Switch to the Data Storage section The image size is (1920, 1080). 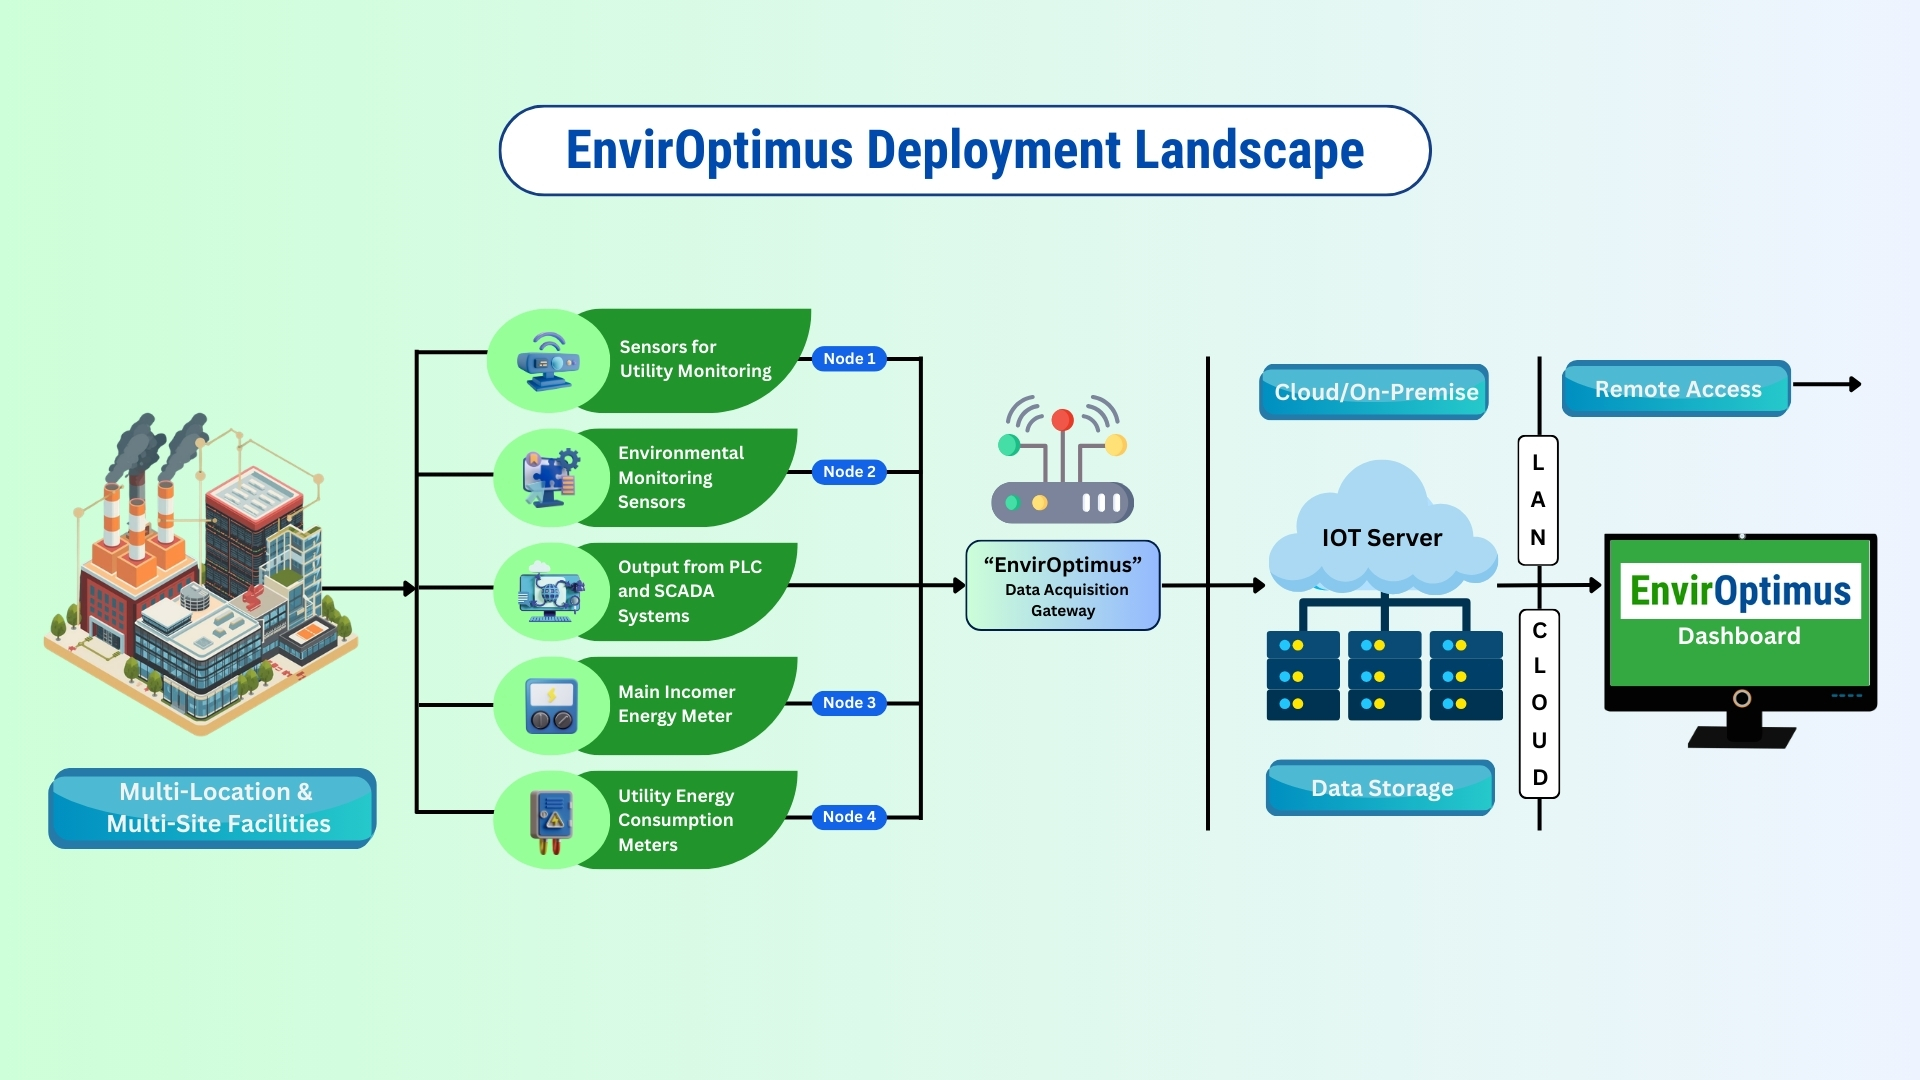click(x=1379, y=788)
